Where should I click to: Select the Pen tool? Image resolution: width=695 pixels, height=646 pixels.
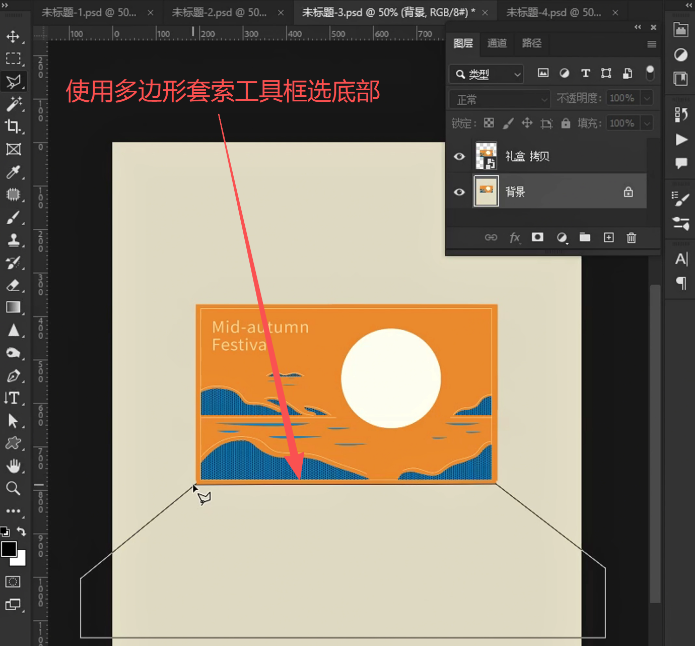13,376
